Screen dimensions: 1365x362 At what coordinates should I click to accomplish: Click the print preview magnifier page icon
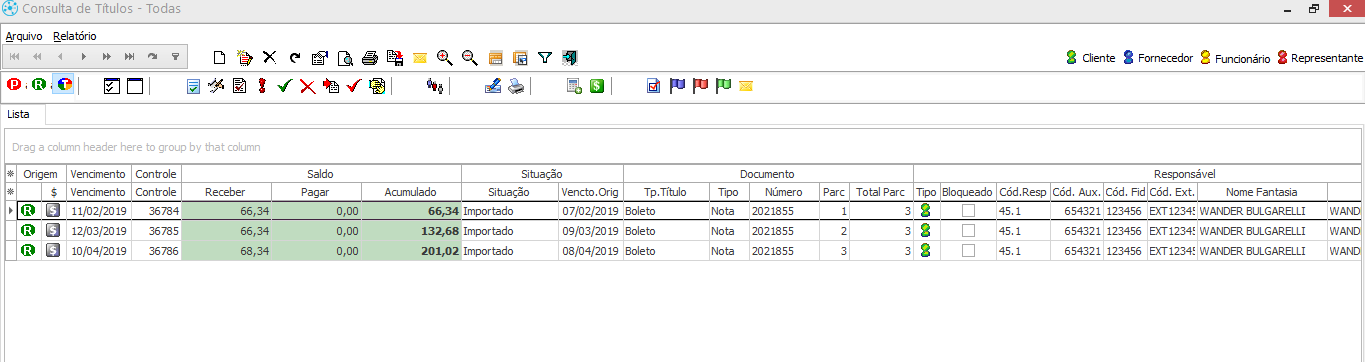(x=345, y=57)
